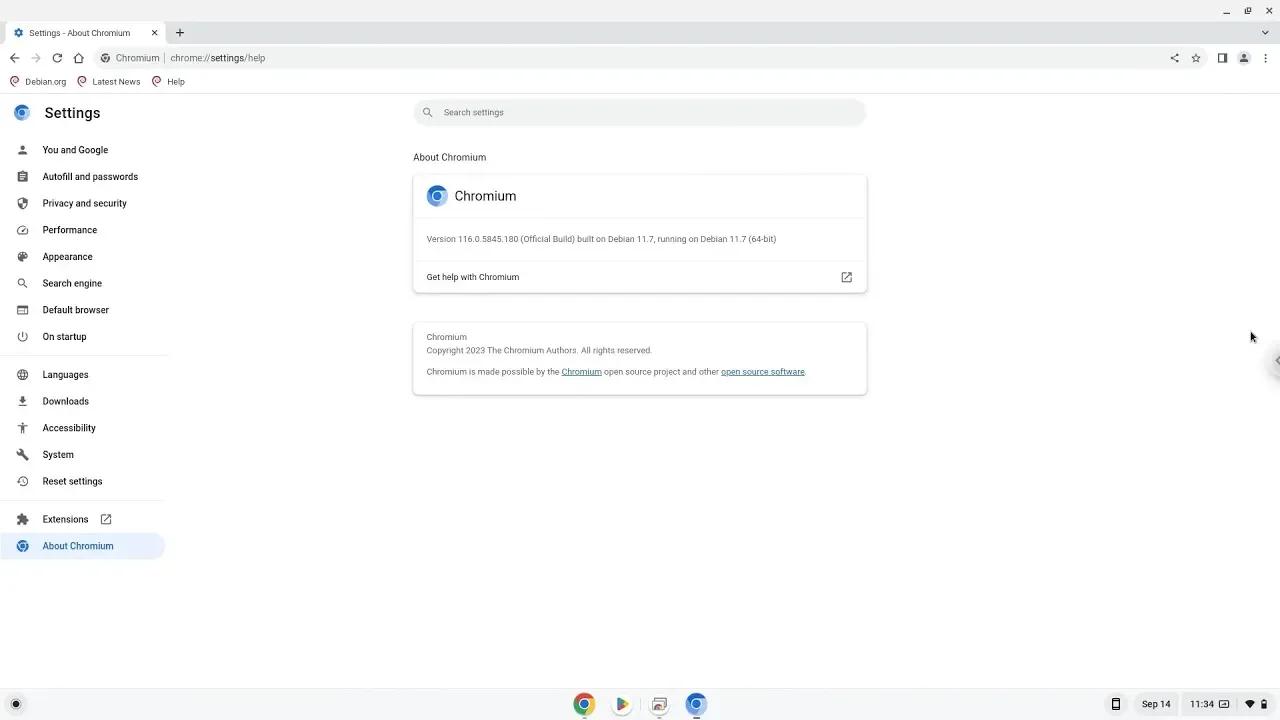Viewport: 1280px width, 720px height.
Task: Focus the Search settings field
Action: point(640,112)
